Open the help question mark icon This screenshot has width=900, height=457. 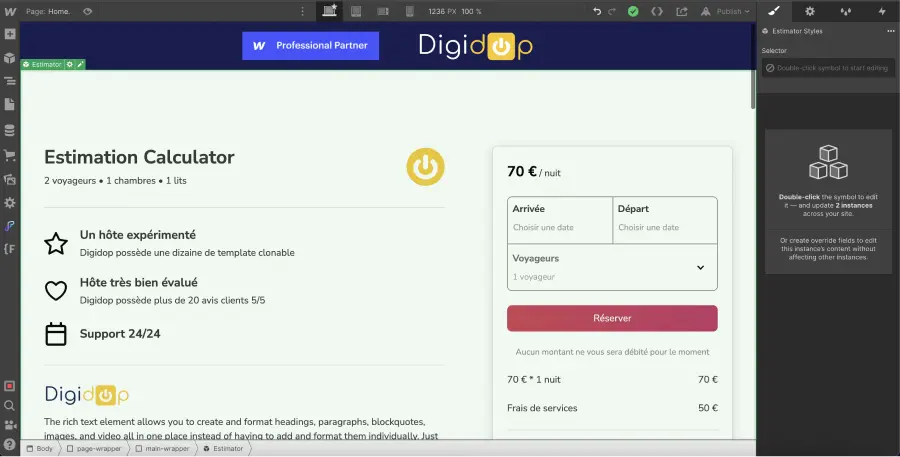(x=9, y=444)
